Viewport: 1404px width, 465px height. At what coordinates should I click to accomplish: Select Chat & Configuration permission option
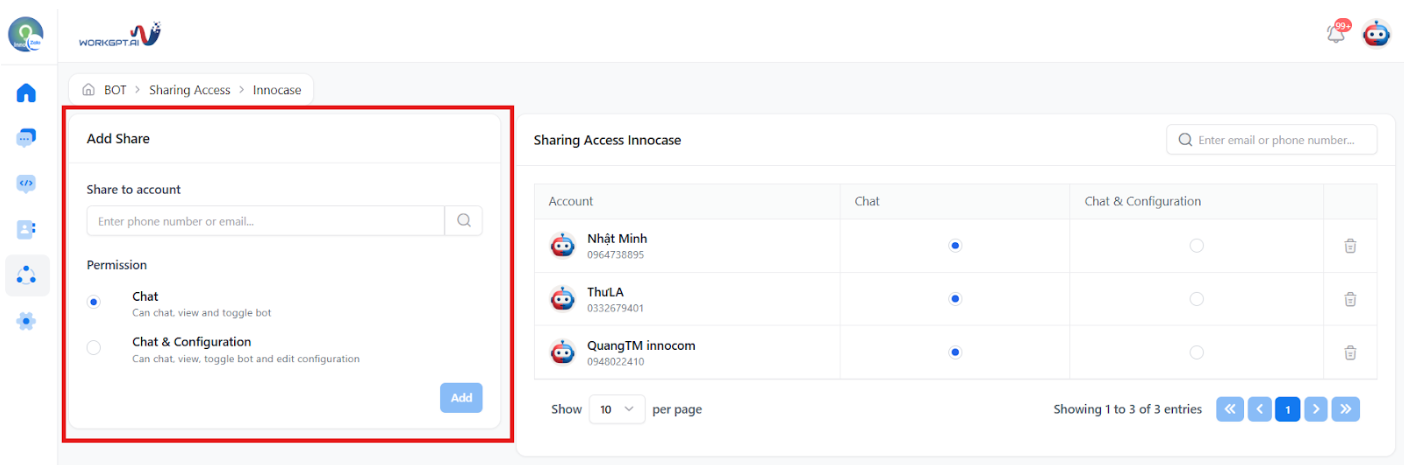coord(94,348)
